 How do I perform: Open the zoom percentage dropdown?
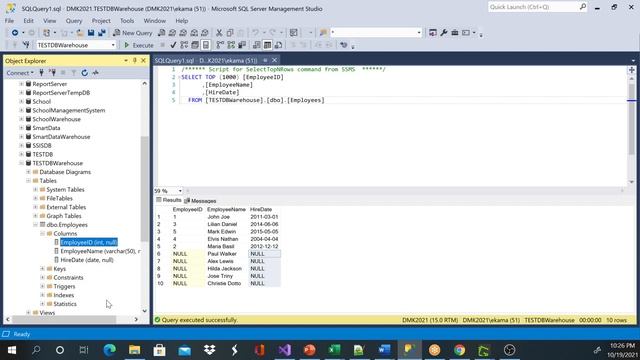click(180, 191)
